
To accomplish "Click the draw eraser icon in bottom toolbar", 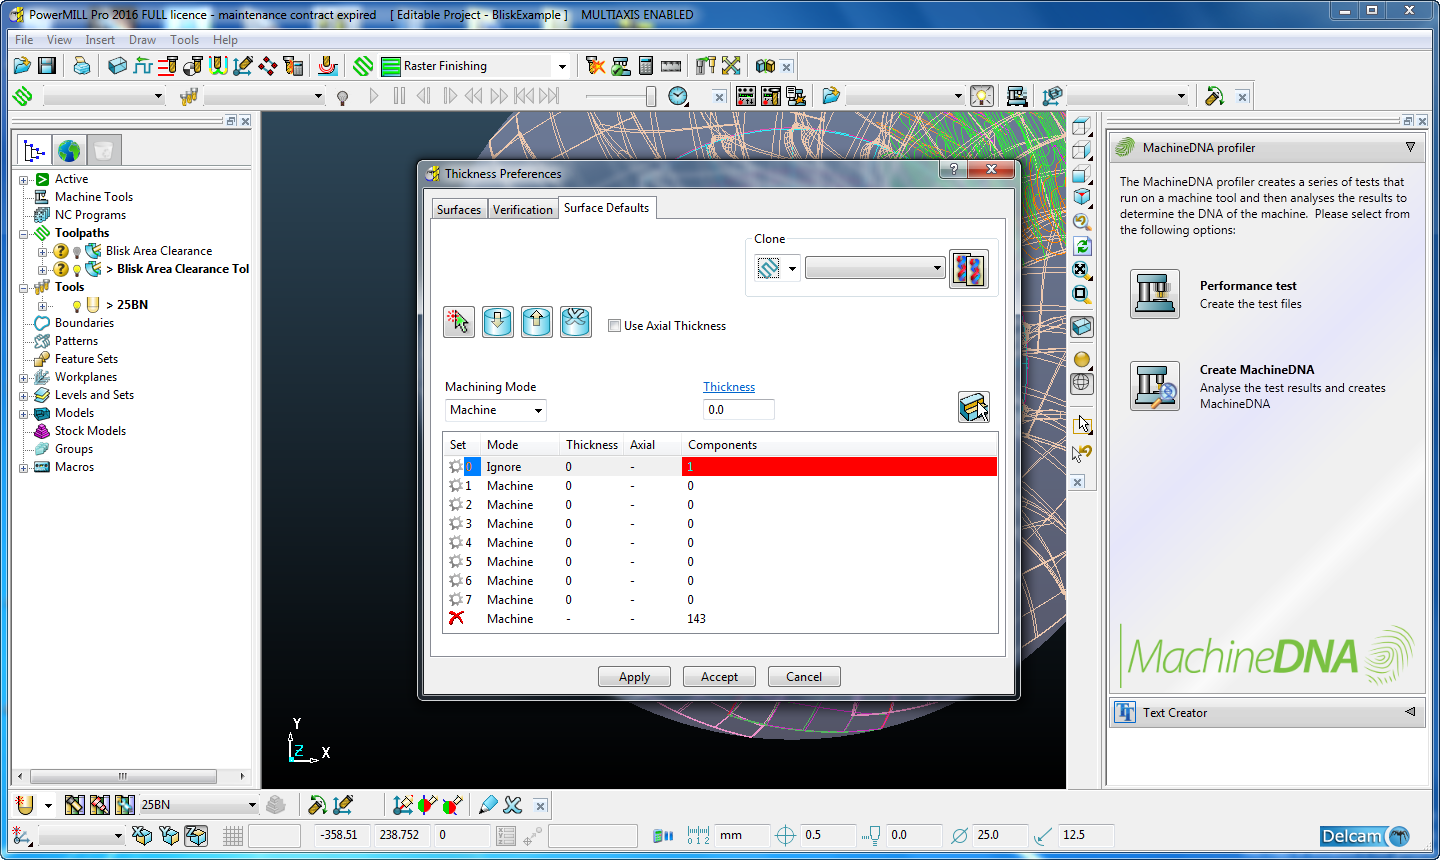I will coord(488,805).
